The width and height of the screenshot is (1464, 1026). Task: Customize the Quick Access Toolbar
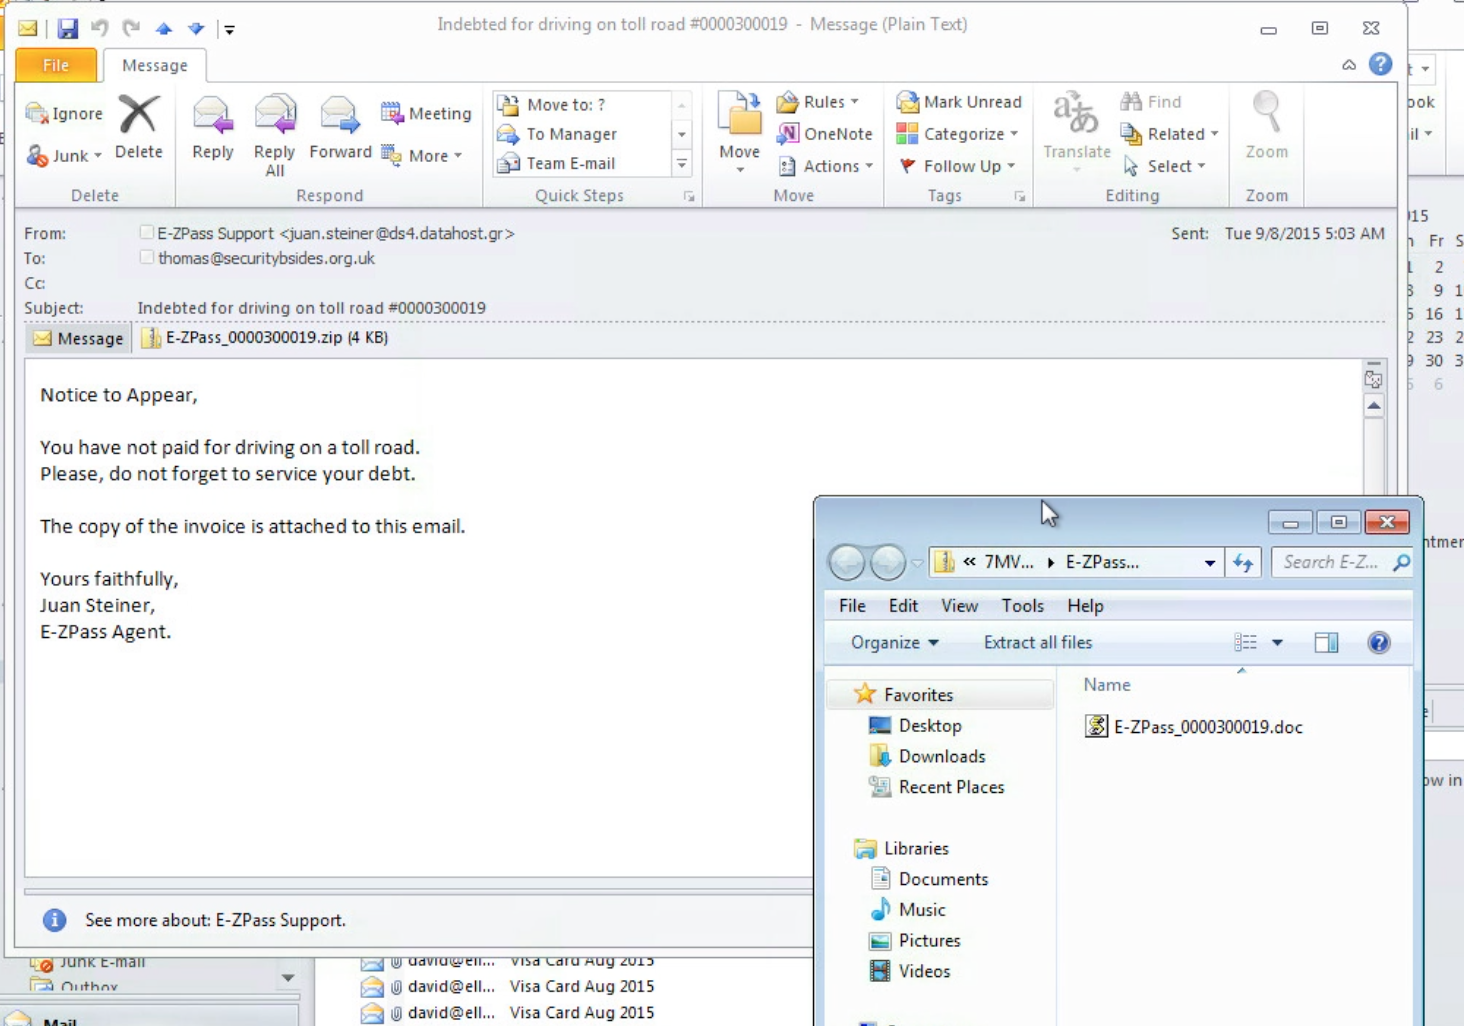(x=229, y=29)
